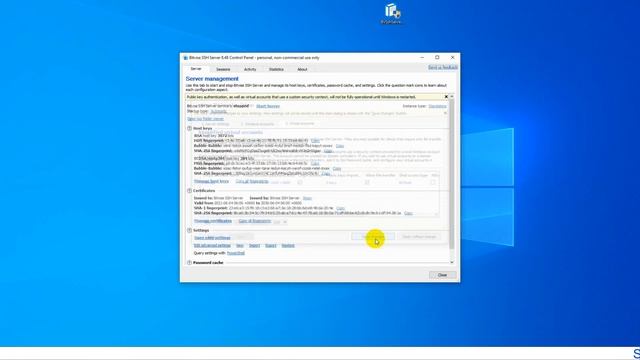The height and width of the screenshot is (360, 640).
Task: Open the PowerShell query settings link
Action: point(236,253)
